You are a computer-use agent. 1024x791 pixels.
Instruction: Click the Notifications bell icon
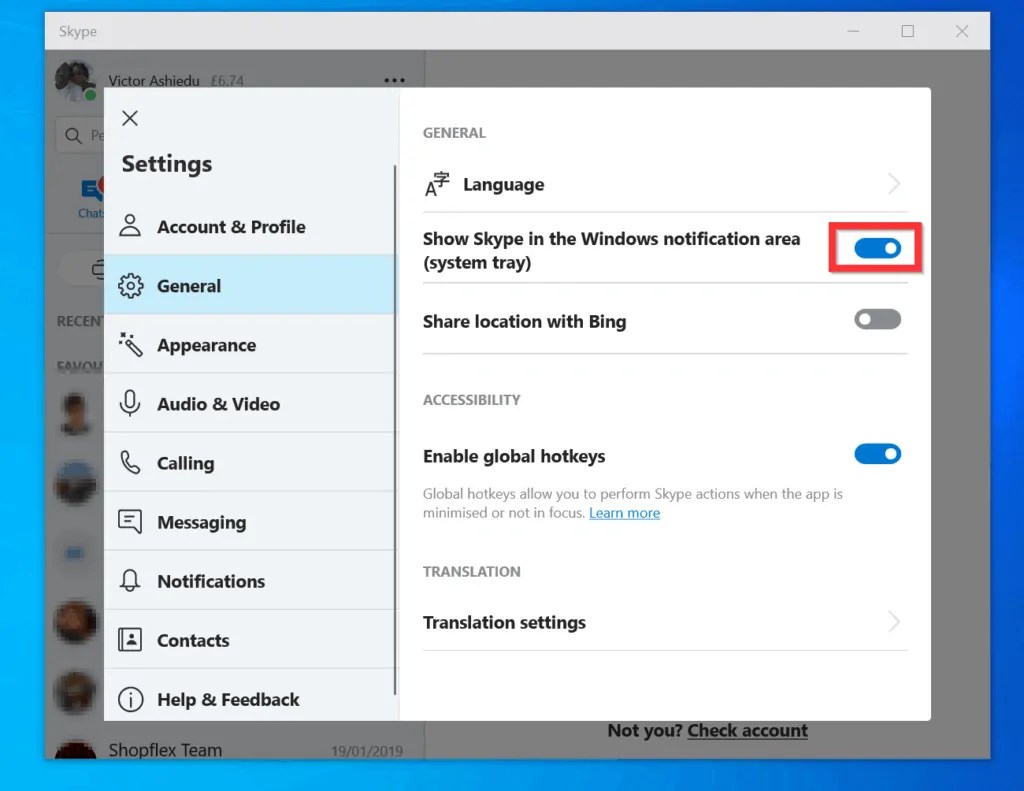click(x=130, y=580)
